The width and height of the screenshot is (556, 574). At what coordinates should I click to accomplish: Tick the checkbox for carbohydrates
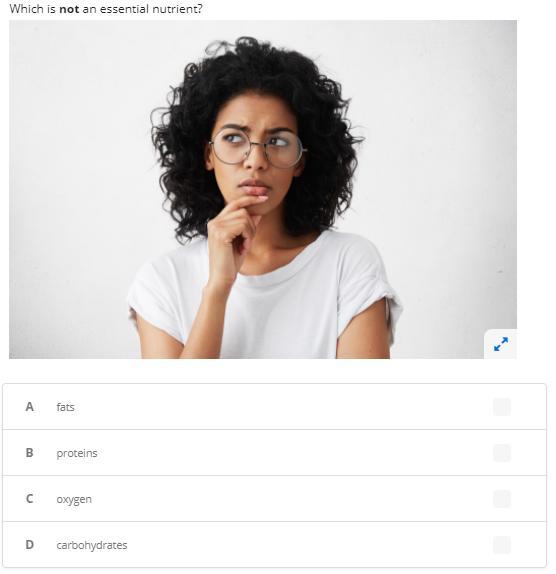coord(501,545)
